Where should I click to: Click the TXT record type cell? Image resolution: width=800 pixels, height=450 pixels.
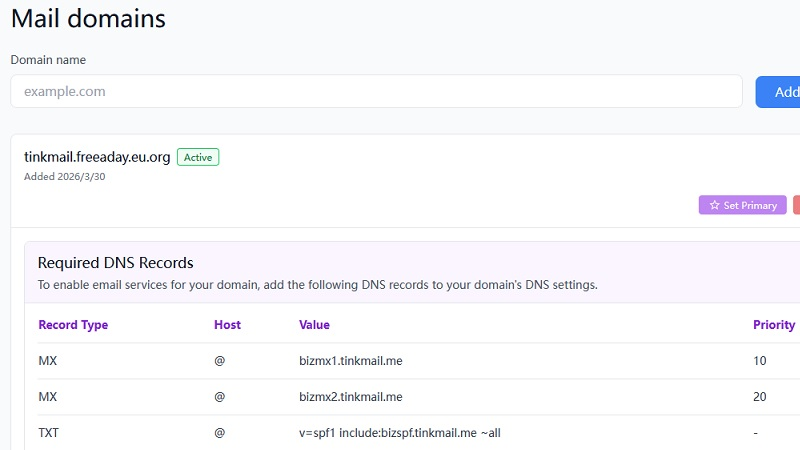pyautogui.click(x=48, y=433)
